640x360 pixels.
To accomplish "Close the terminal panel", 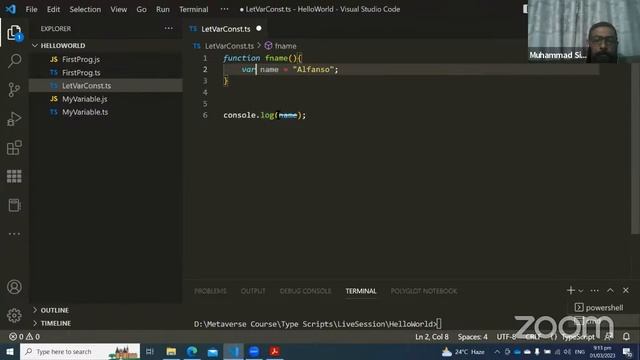I will (x=626, y=290).
